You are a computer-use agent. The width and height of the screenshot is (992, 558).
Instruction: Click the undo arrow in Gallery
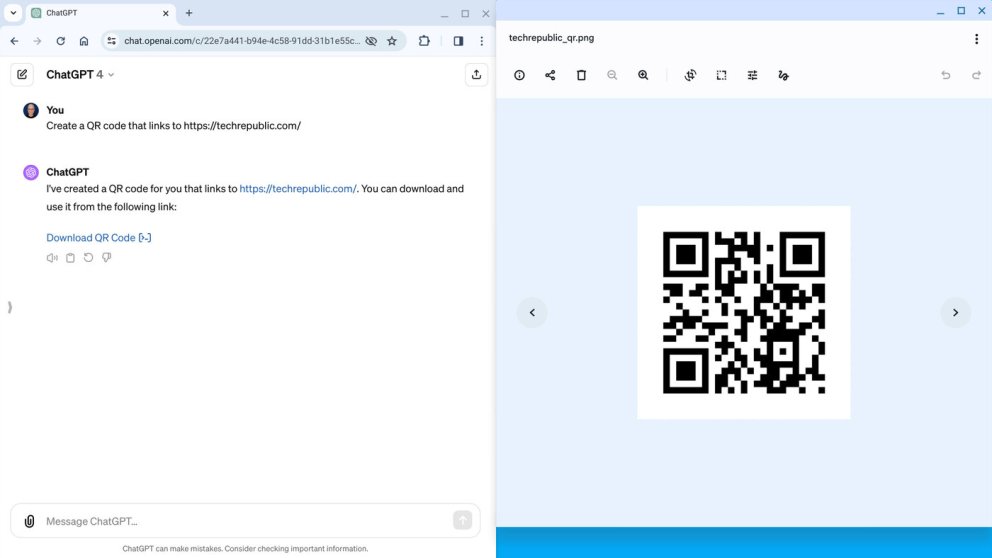[946, 75]
